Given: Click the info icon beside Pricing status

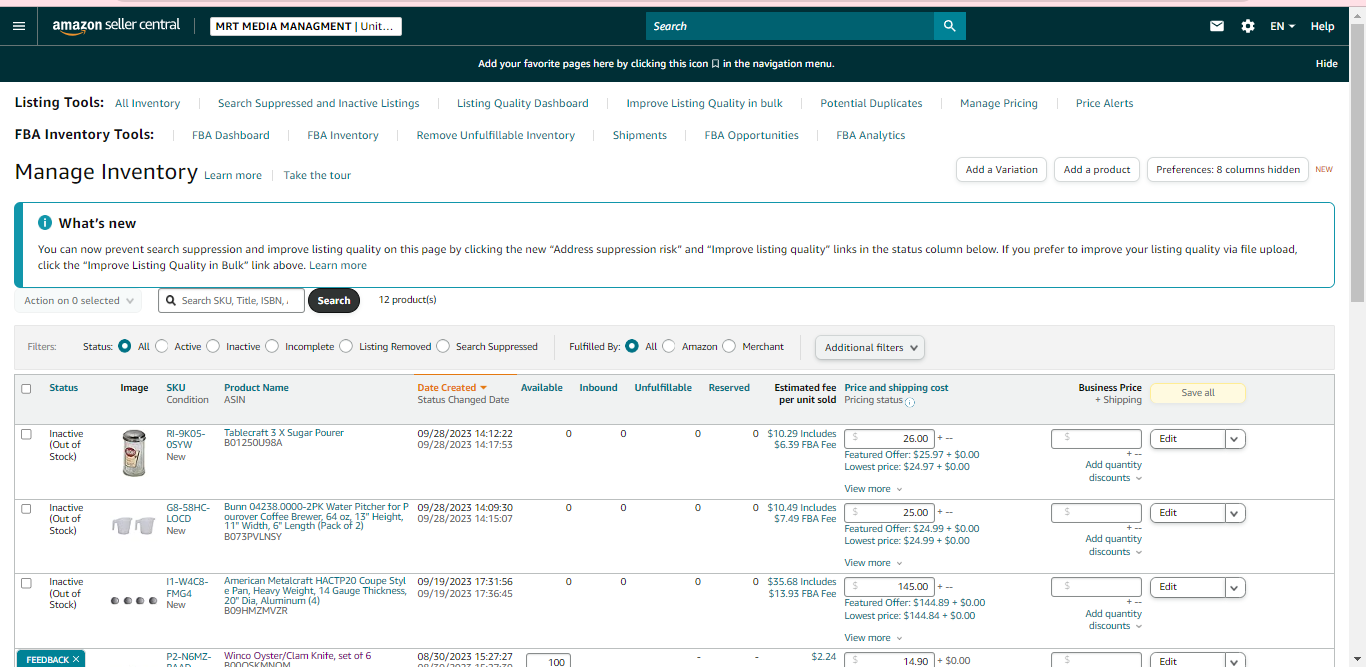Looking at the screenshot, I should (910, 401).
